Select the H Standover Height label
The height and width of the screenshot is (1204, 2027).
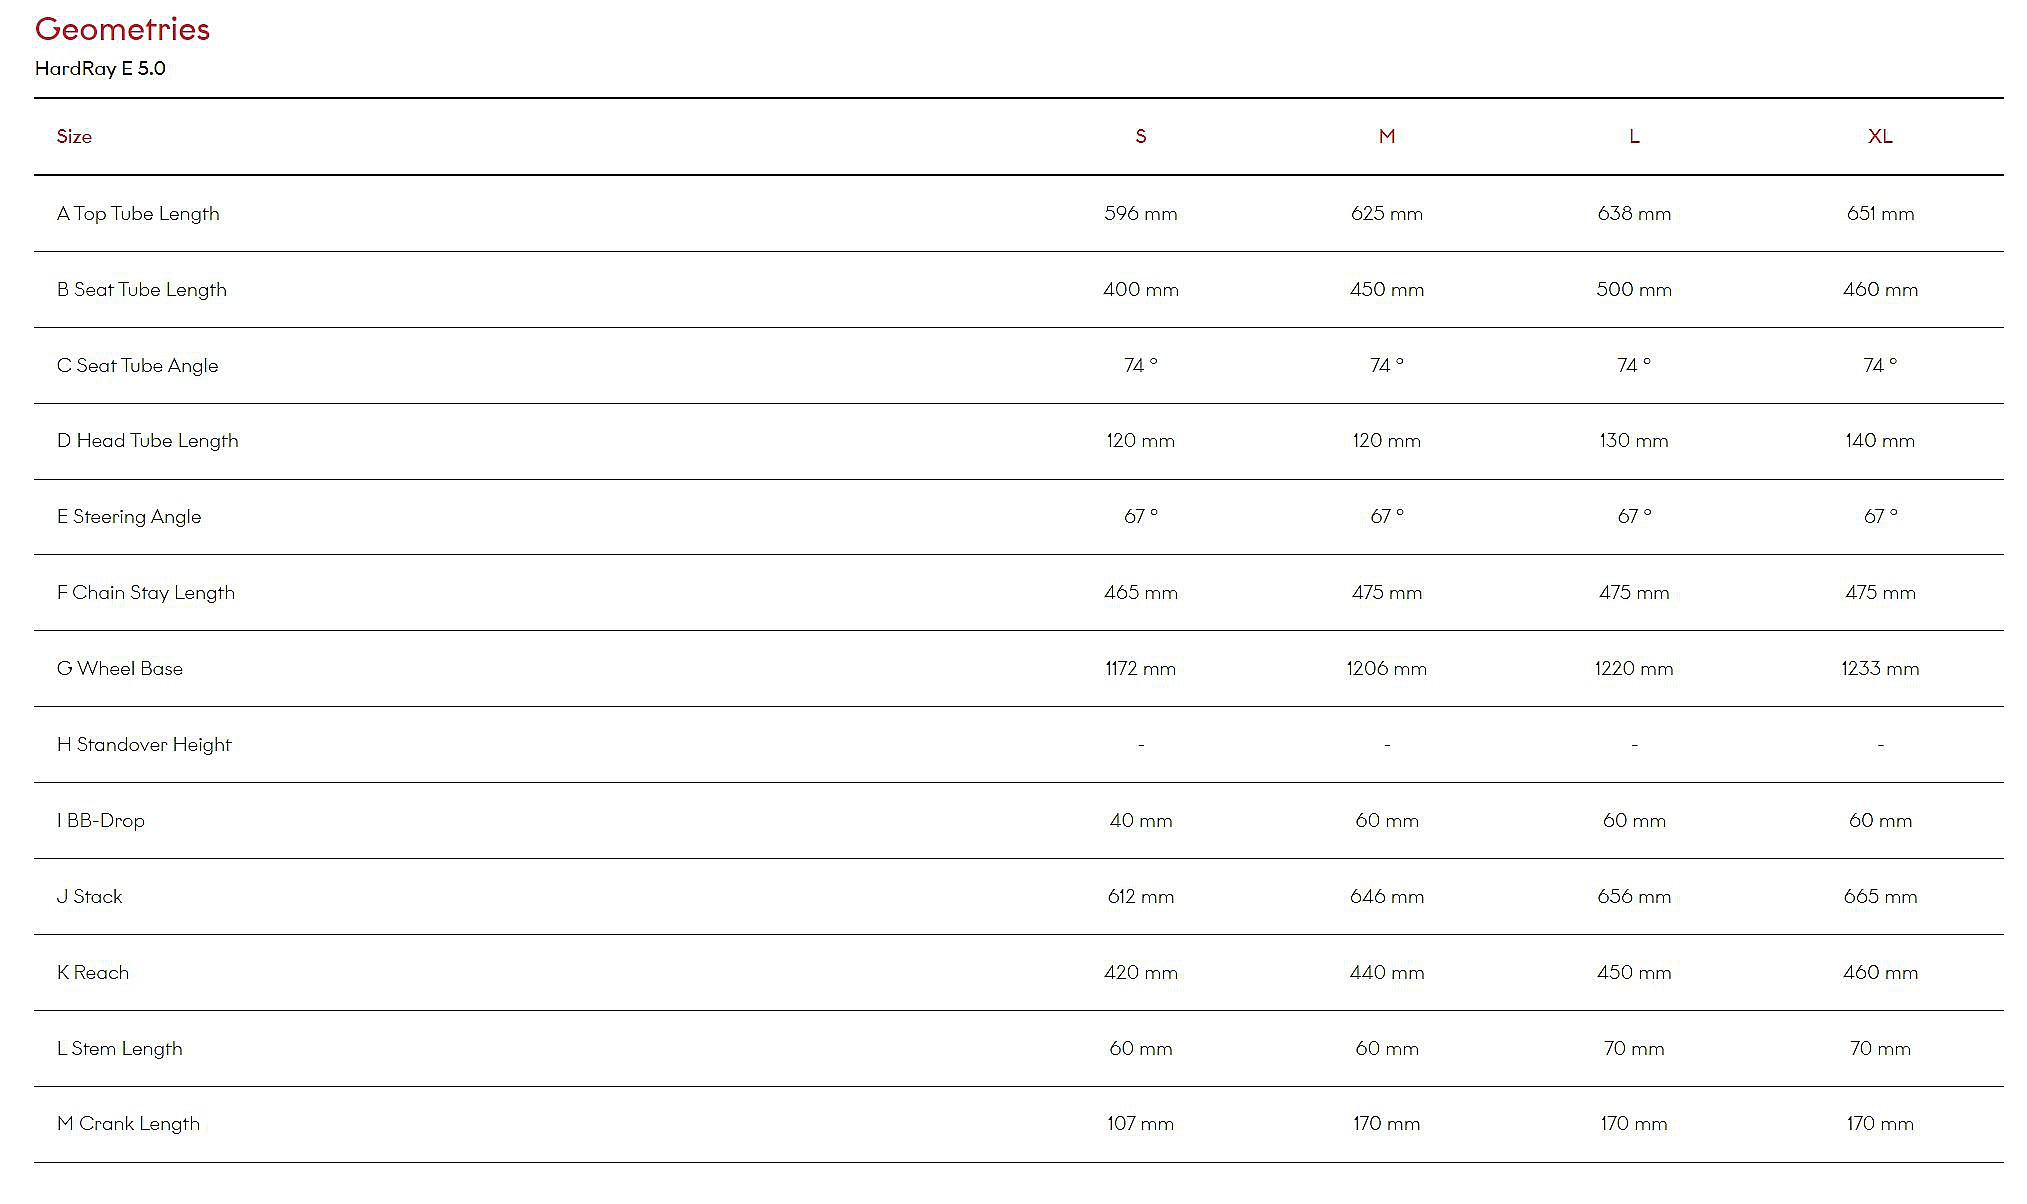144,744
